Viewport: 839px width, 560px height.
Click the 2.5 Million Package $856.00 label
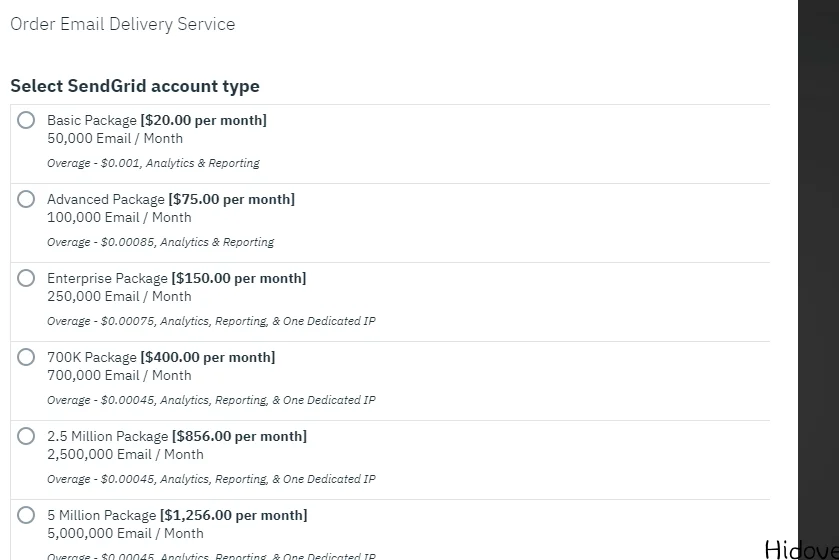177,436
